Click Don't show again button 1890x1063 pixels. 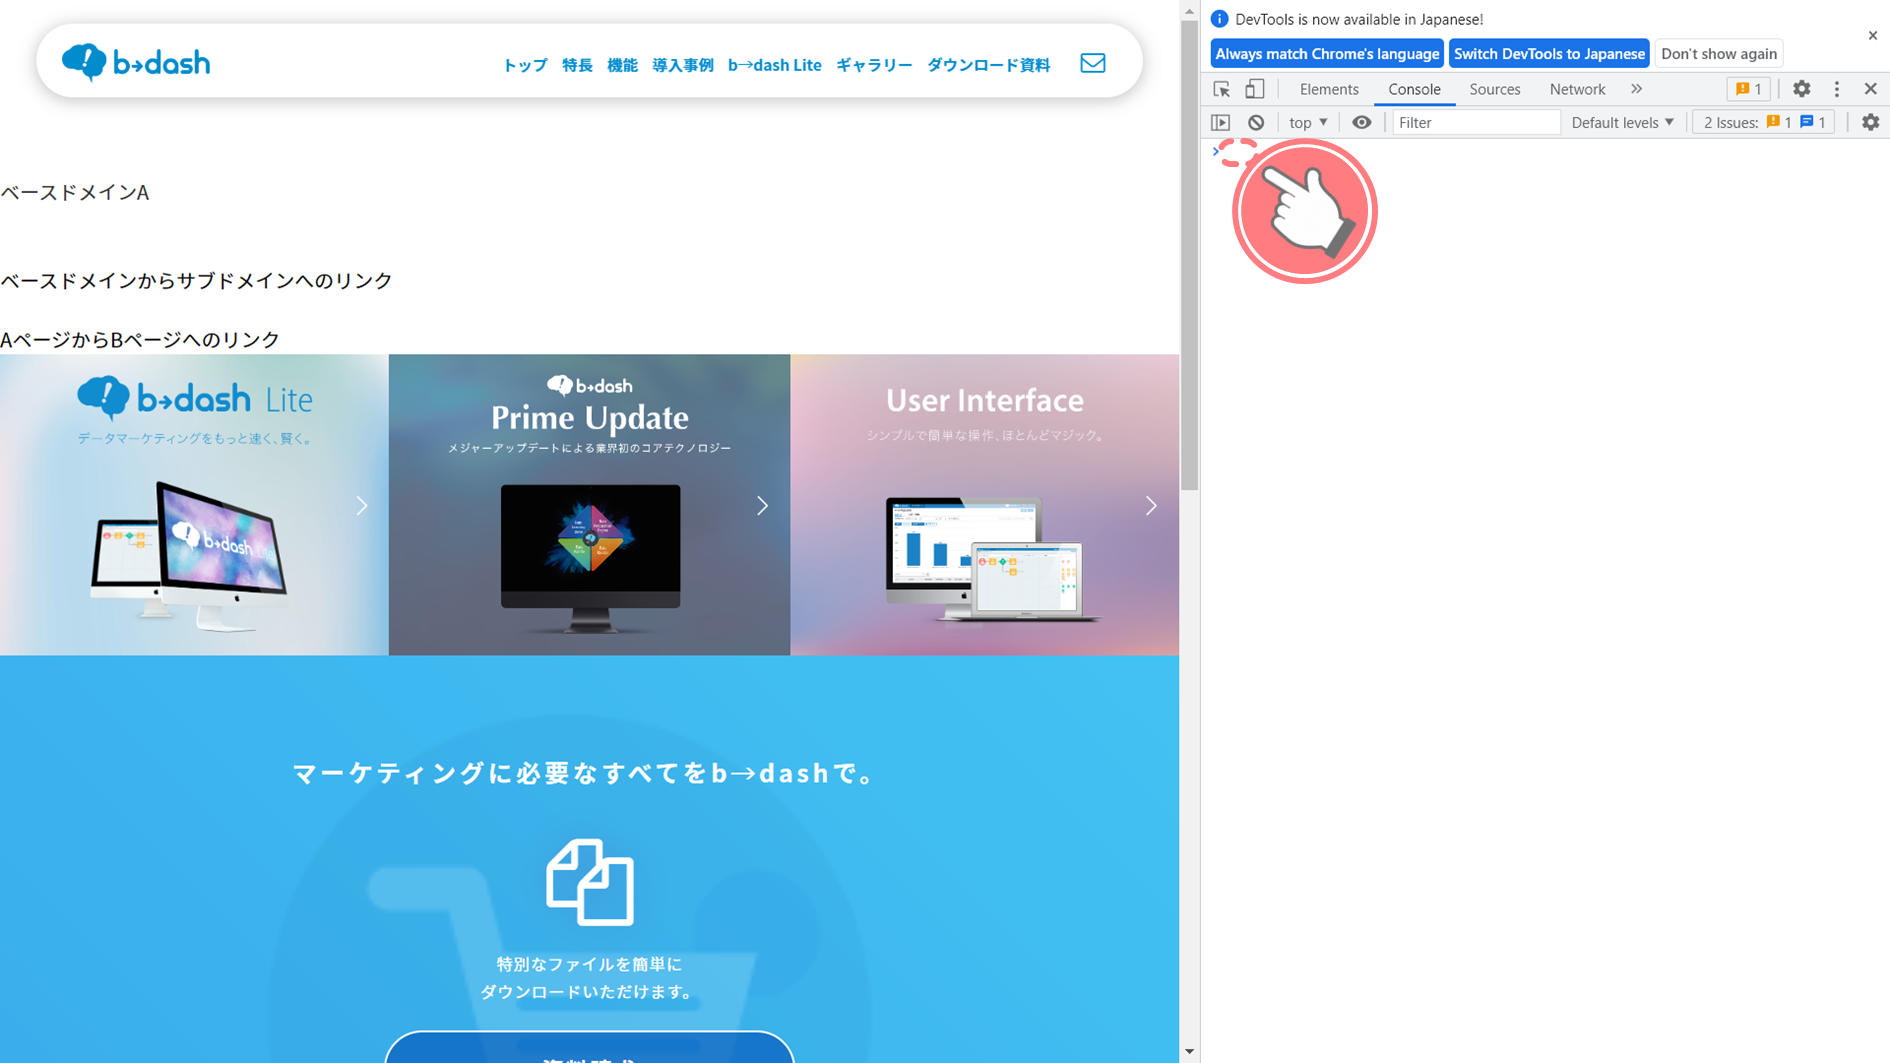[1719, 54]
